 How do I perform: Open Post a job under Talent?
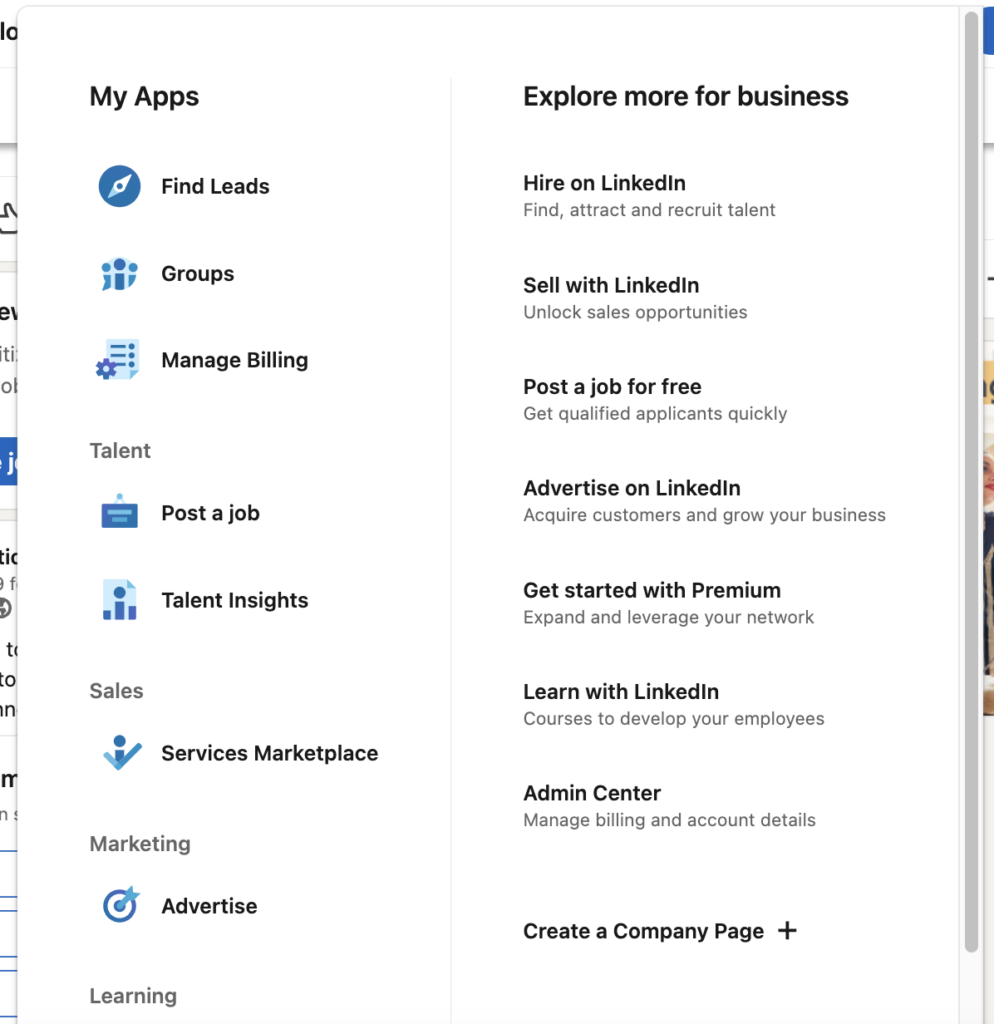point(210,513)
